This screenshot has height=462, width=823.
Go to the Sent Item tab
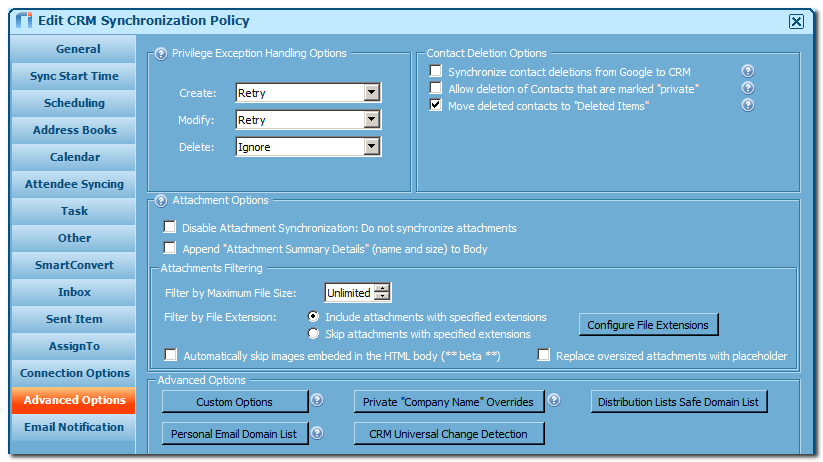point(73,319)
